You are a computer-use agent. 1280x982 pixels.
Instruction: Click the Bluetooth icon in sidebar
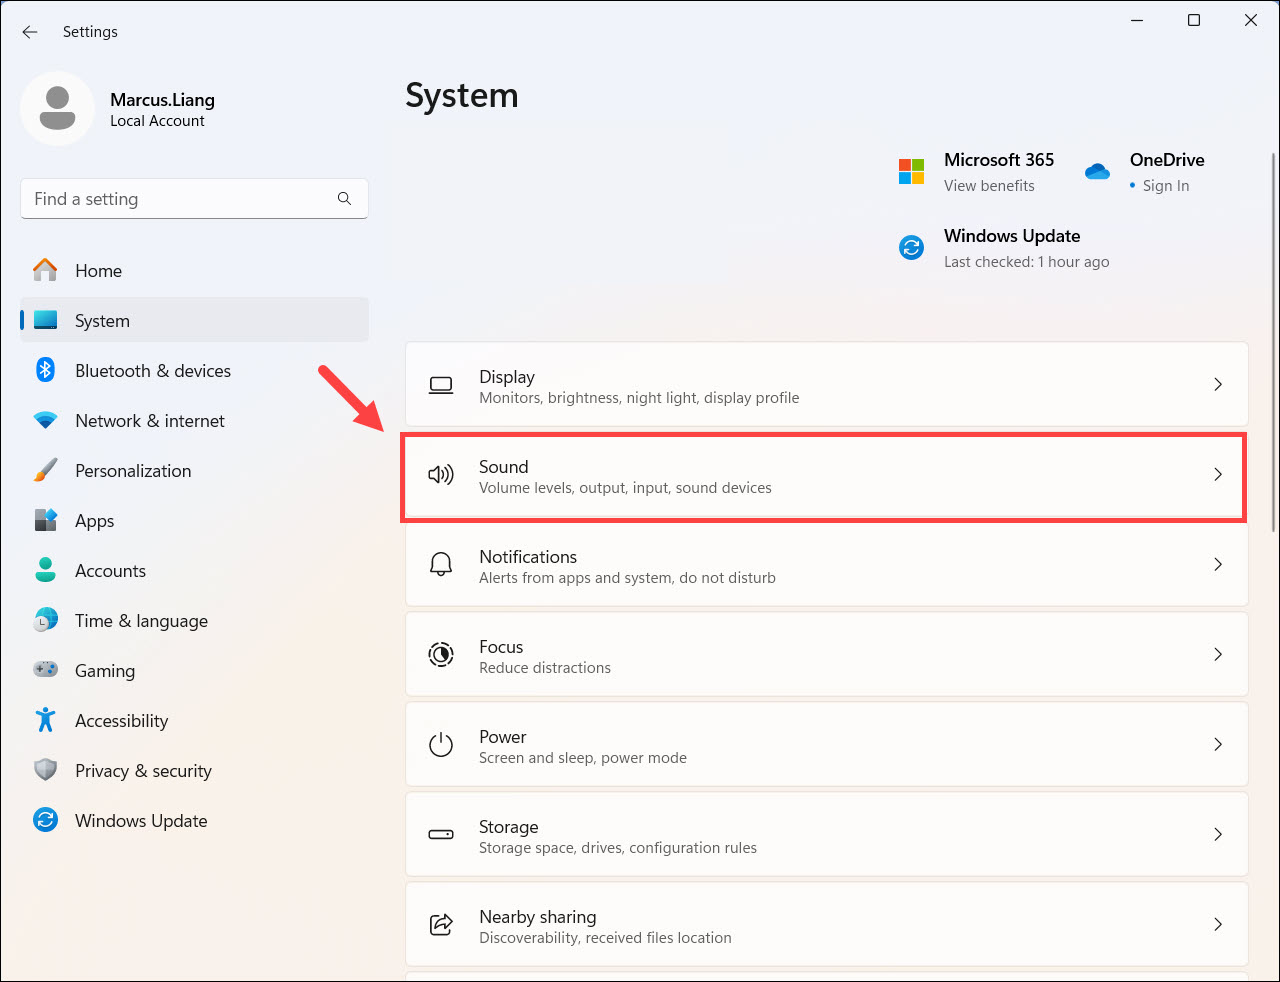[45, 370]
